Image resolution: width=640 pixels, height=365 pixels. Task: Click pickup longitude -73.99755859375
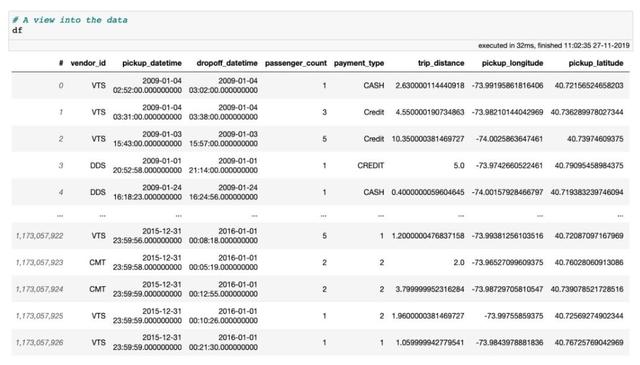[x=513, y=316]
